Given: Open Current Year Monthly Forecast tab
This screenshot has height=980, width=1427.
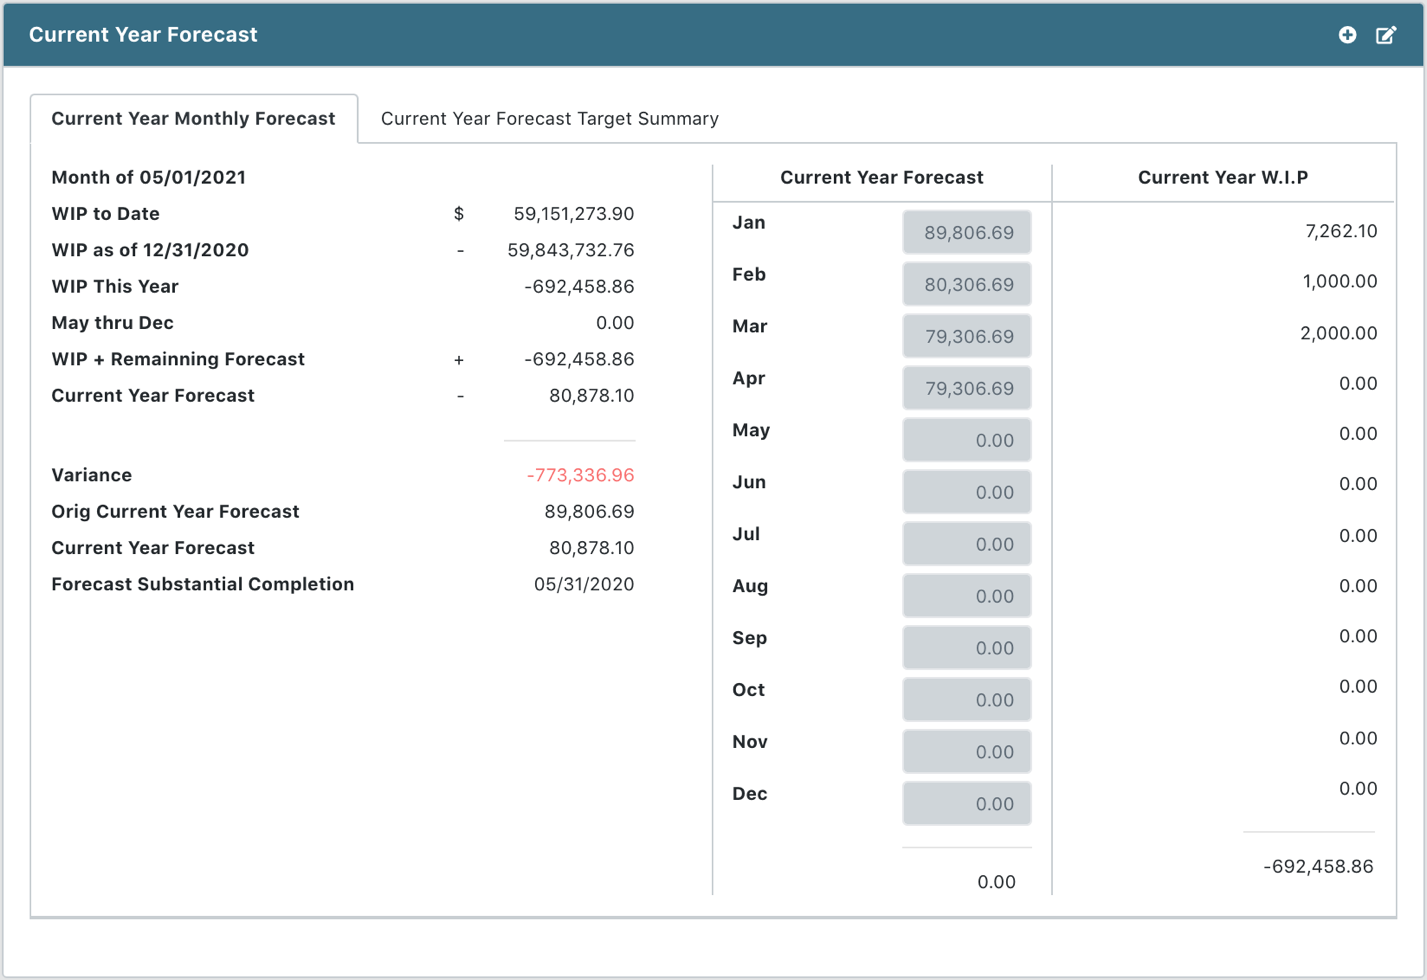Looking at the screenshot, I should [x=193, y=119].
